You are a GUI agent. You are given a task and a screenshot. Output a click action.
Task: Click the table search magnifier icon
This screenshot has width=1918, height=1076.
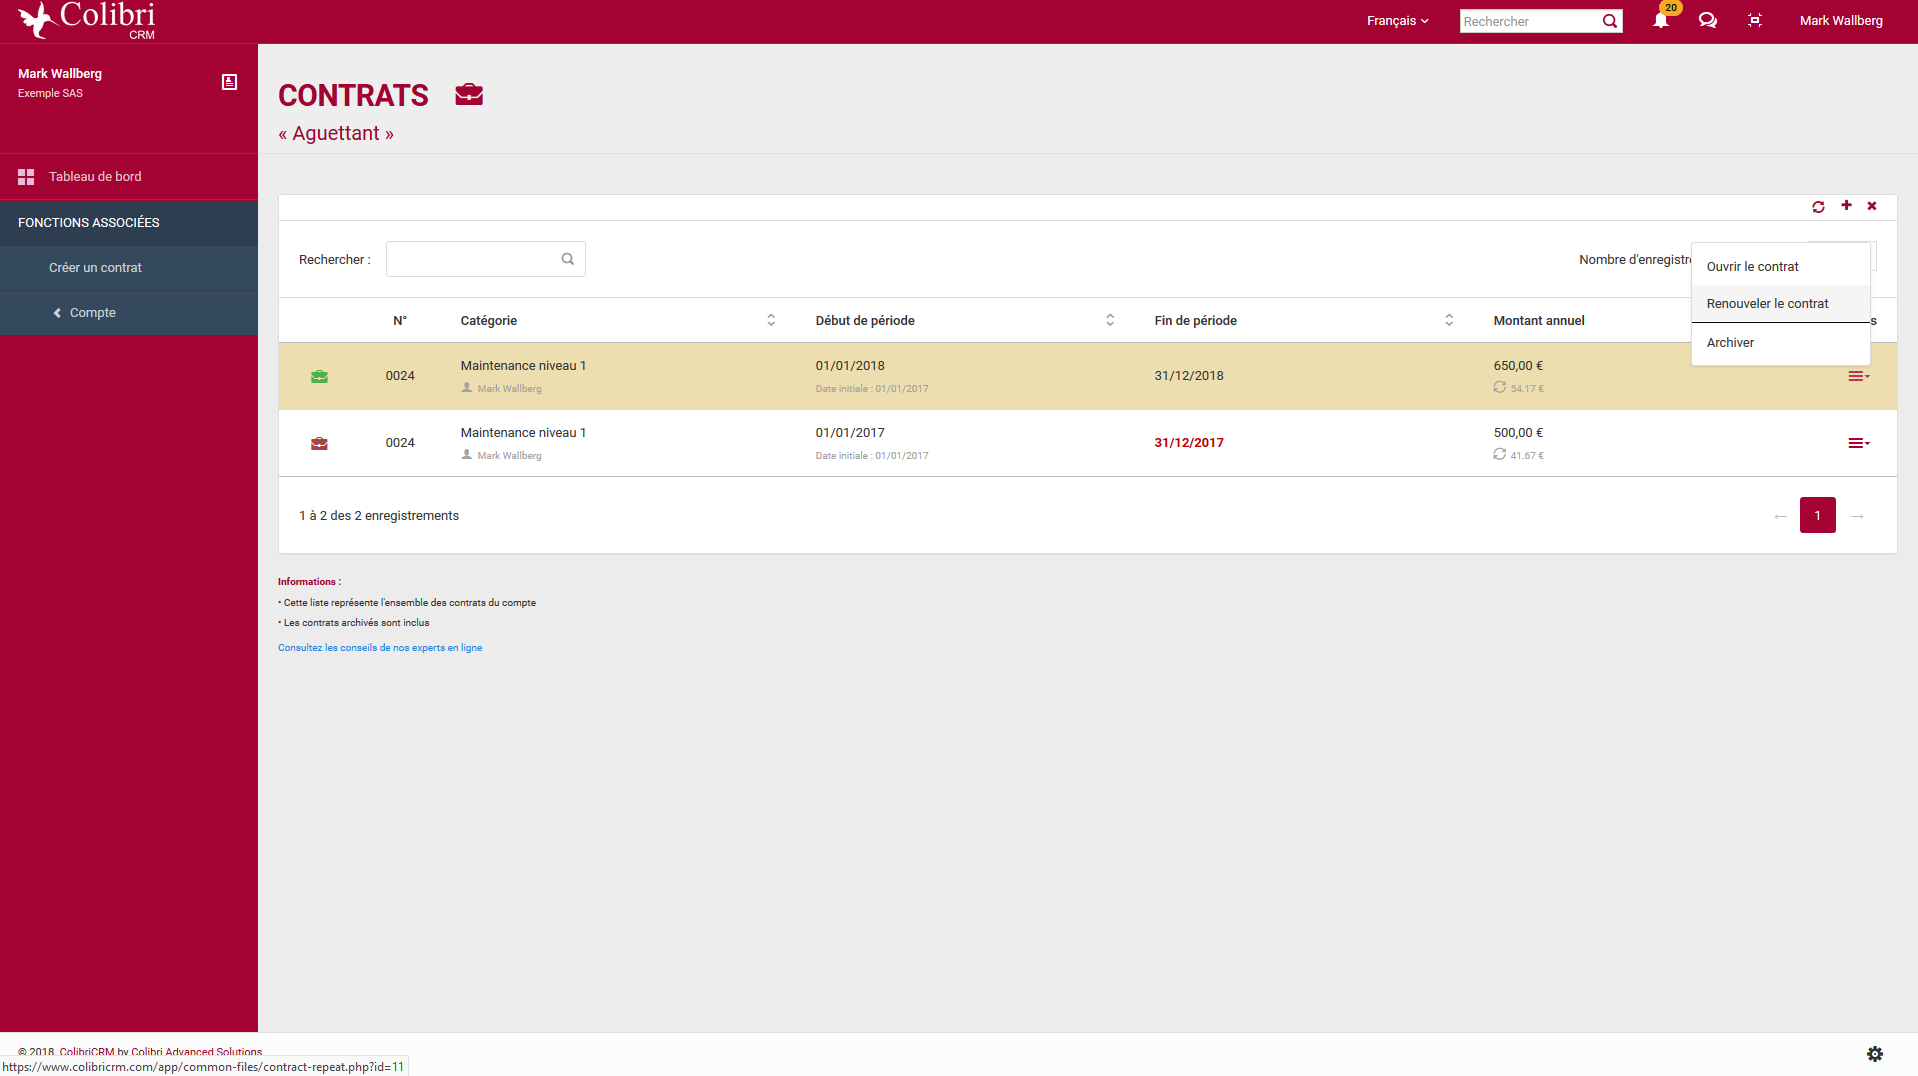click(568, 259)
